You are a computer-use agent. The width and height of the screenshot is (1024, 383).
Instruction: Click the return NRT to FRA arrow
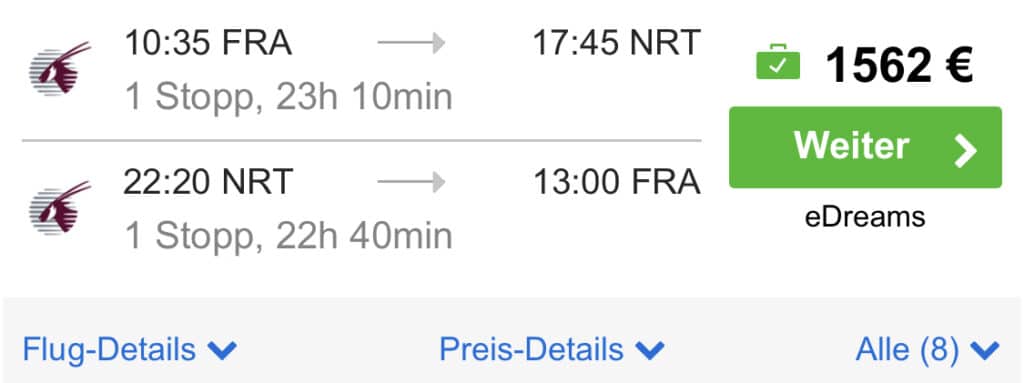tap(411, 182)
